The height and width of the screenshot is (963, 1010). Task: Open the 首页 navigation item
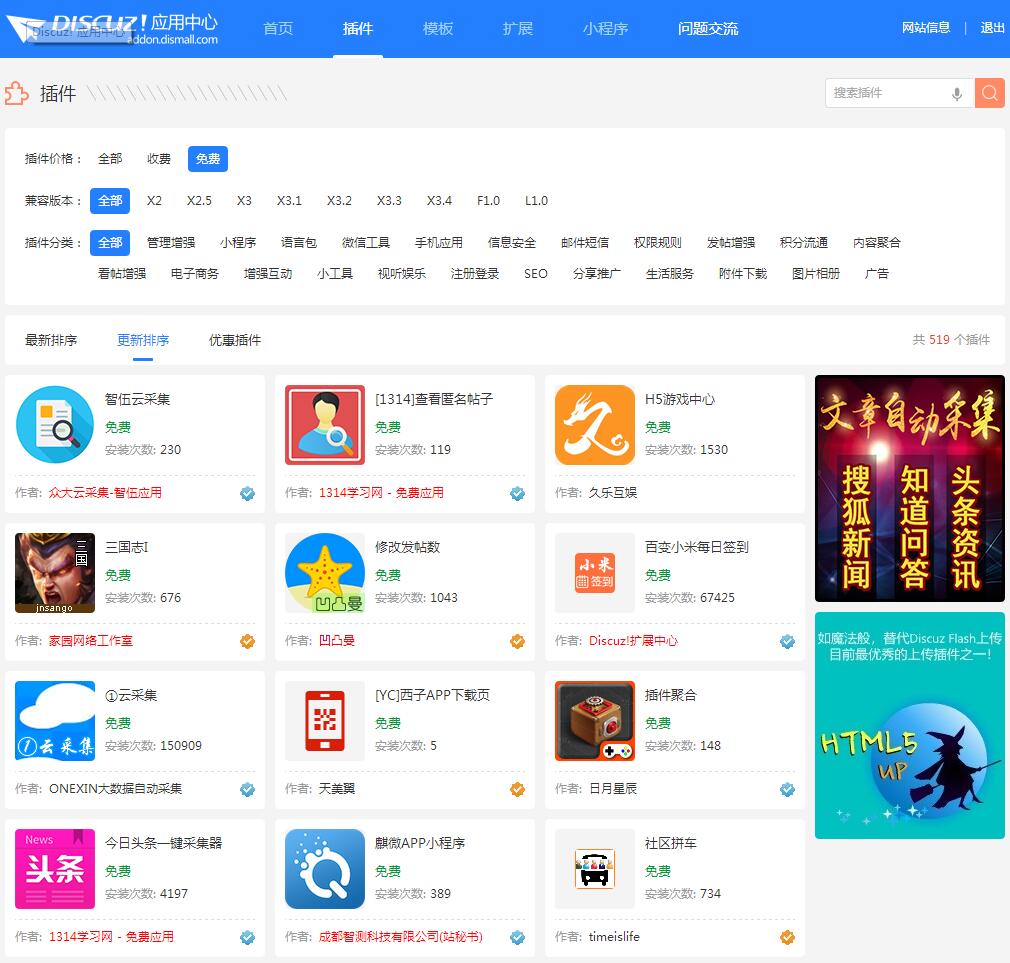coord(278,28)
